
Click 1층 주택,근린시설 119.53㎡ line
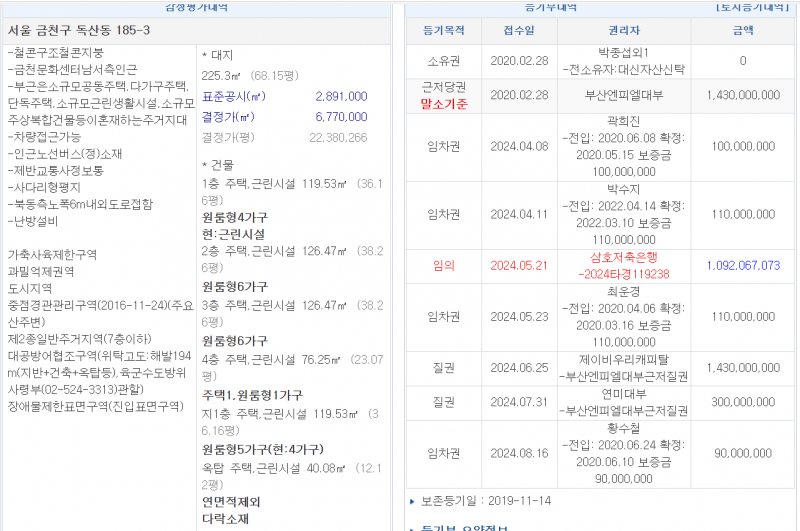coord(292,192)
